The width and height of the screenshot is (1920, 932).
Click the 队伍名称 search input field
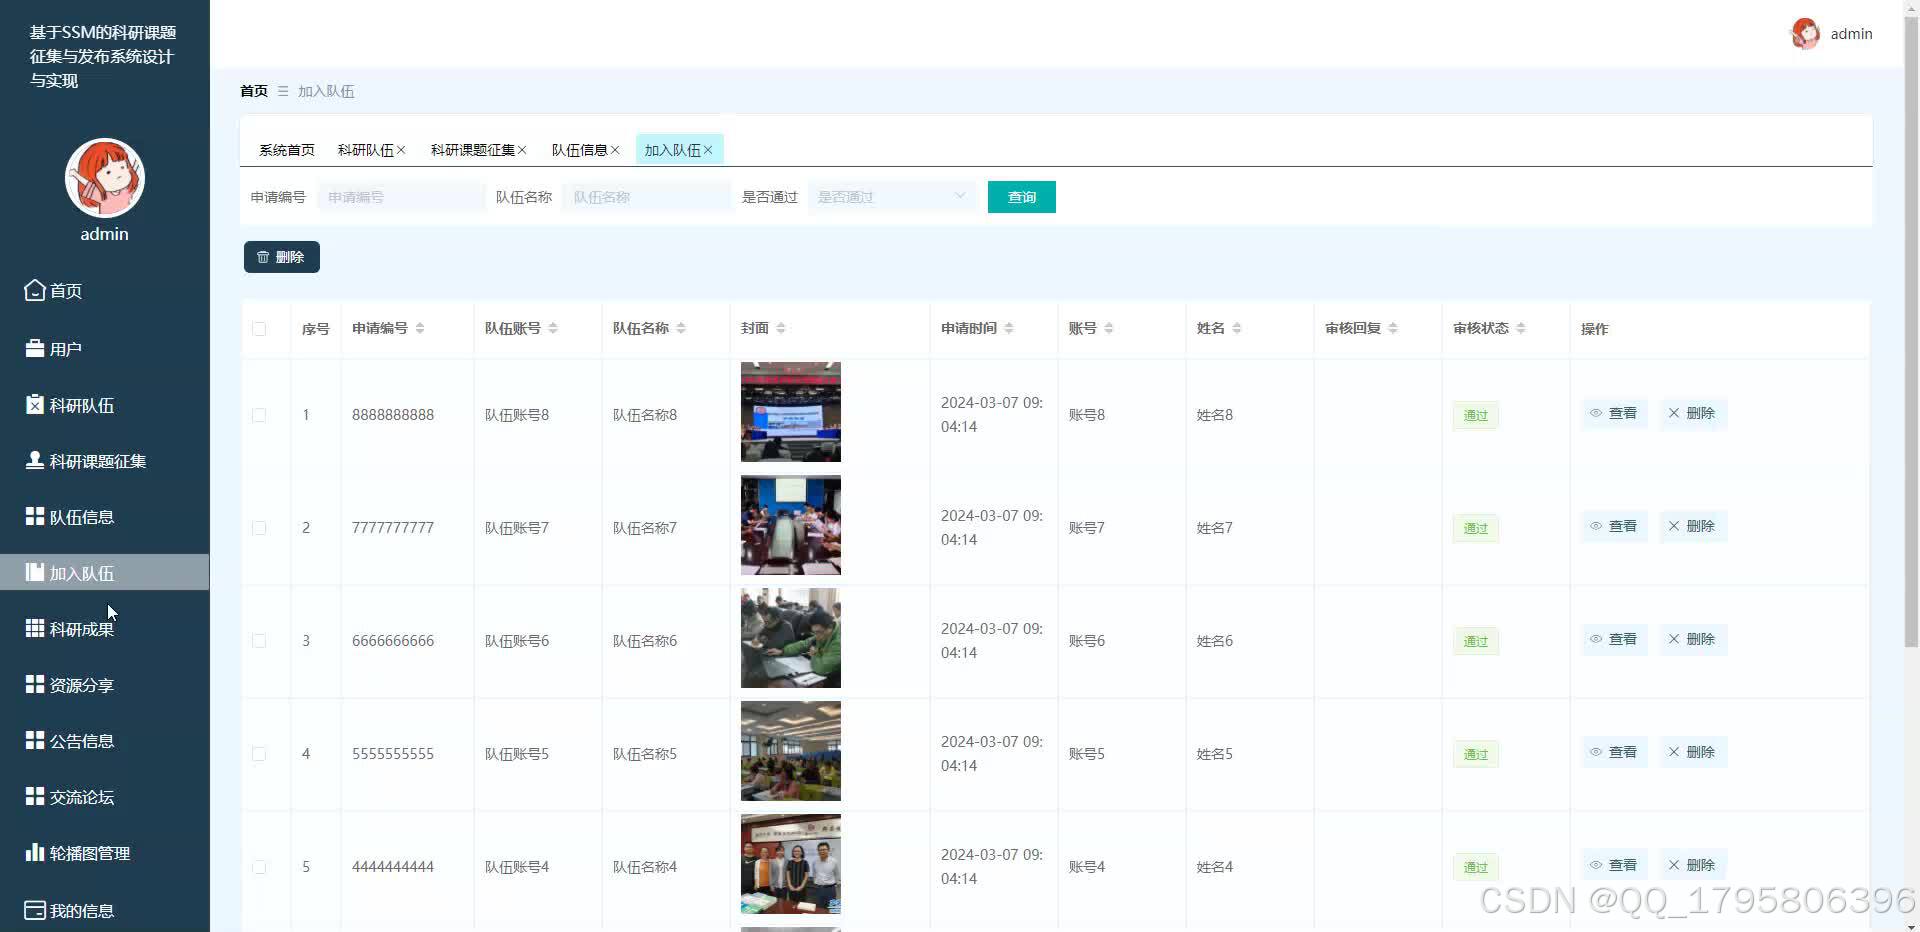click(x=647, y=197)
